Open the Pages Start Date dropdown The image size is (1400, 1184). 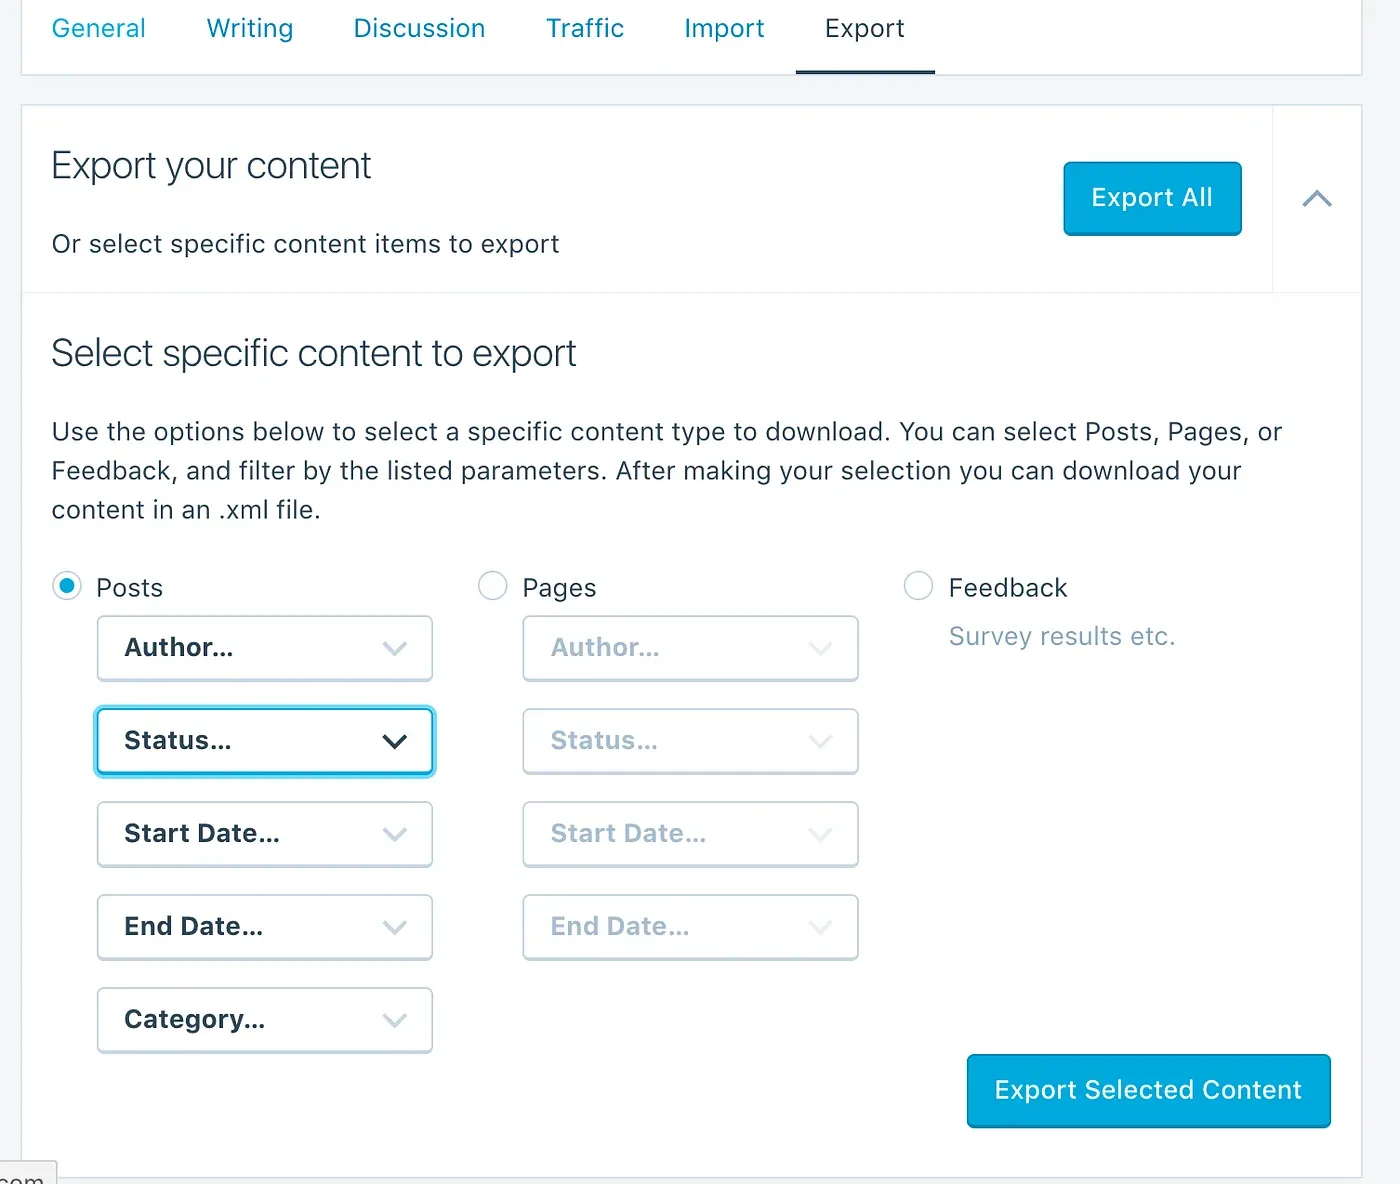click(691, 834)
